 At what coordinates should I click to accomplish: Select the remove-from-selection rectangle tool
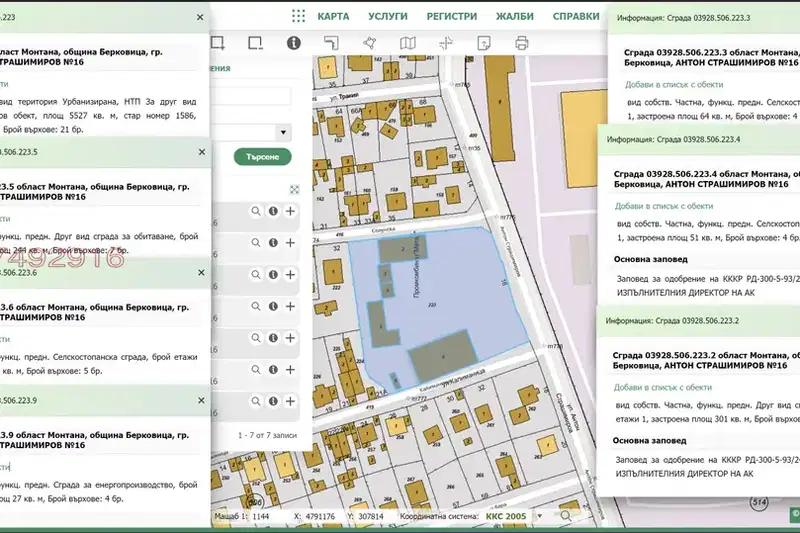pyautogui.click(x=255, y=43)
